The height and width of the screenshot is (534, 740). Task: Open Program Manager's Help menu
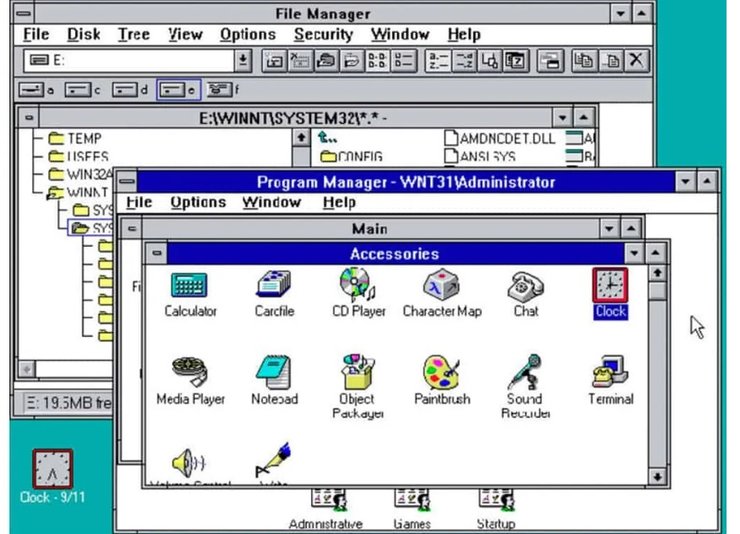tap(339, 202)
